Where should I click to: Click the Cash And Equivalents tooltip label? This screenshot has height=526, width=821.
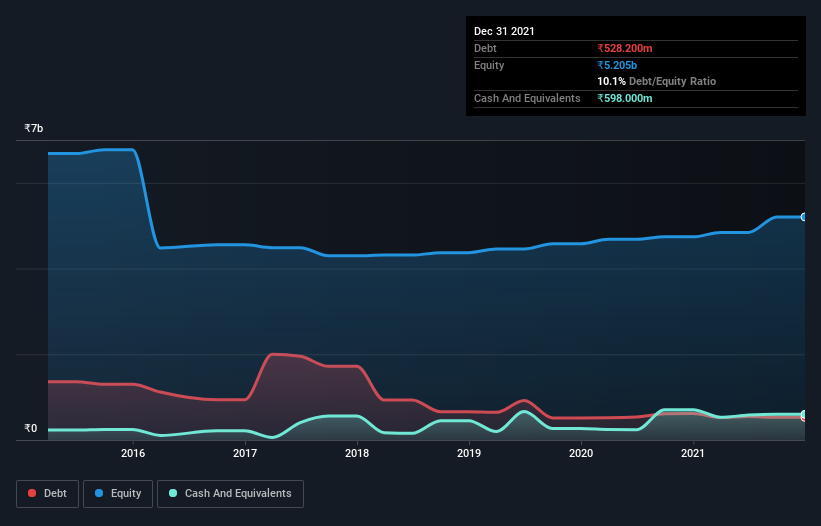527,98
